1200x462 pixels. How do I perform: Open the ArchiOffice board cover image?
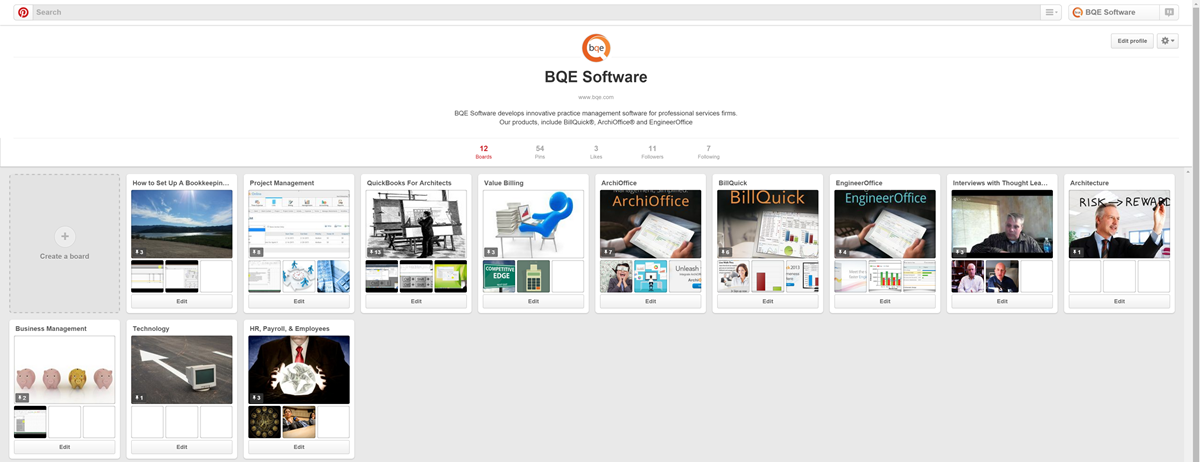coord(650,224)
